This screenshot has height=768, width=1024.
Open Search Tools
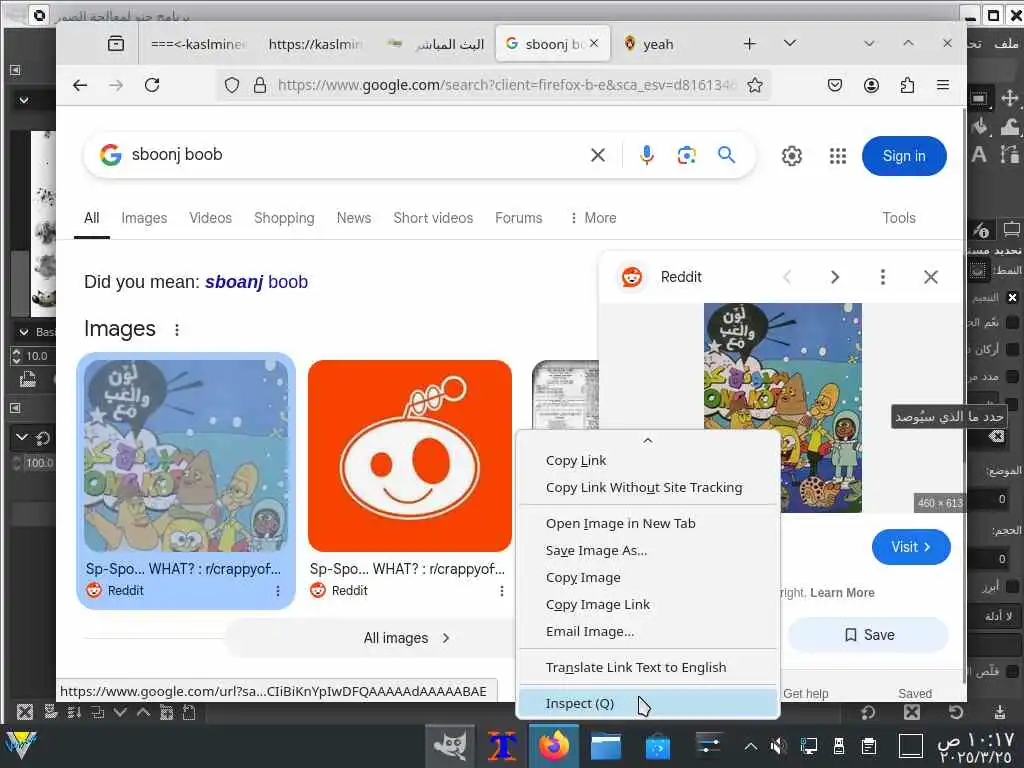[x=899, y=218]
